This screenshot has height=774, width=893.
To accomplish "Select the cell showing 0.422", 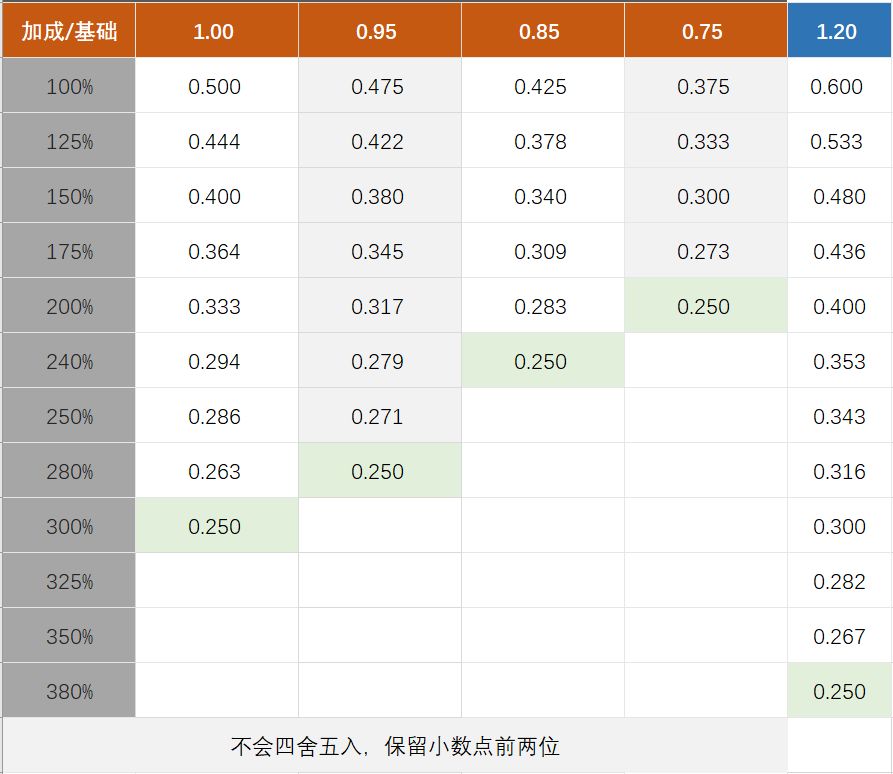I will point(378,142).
